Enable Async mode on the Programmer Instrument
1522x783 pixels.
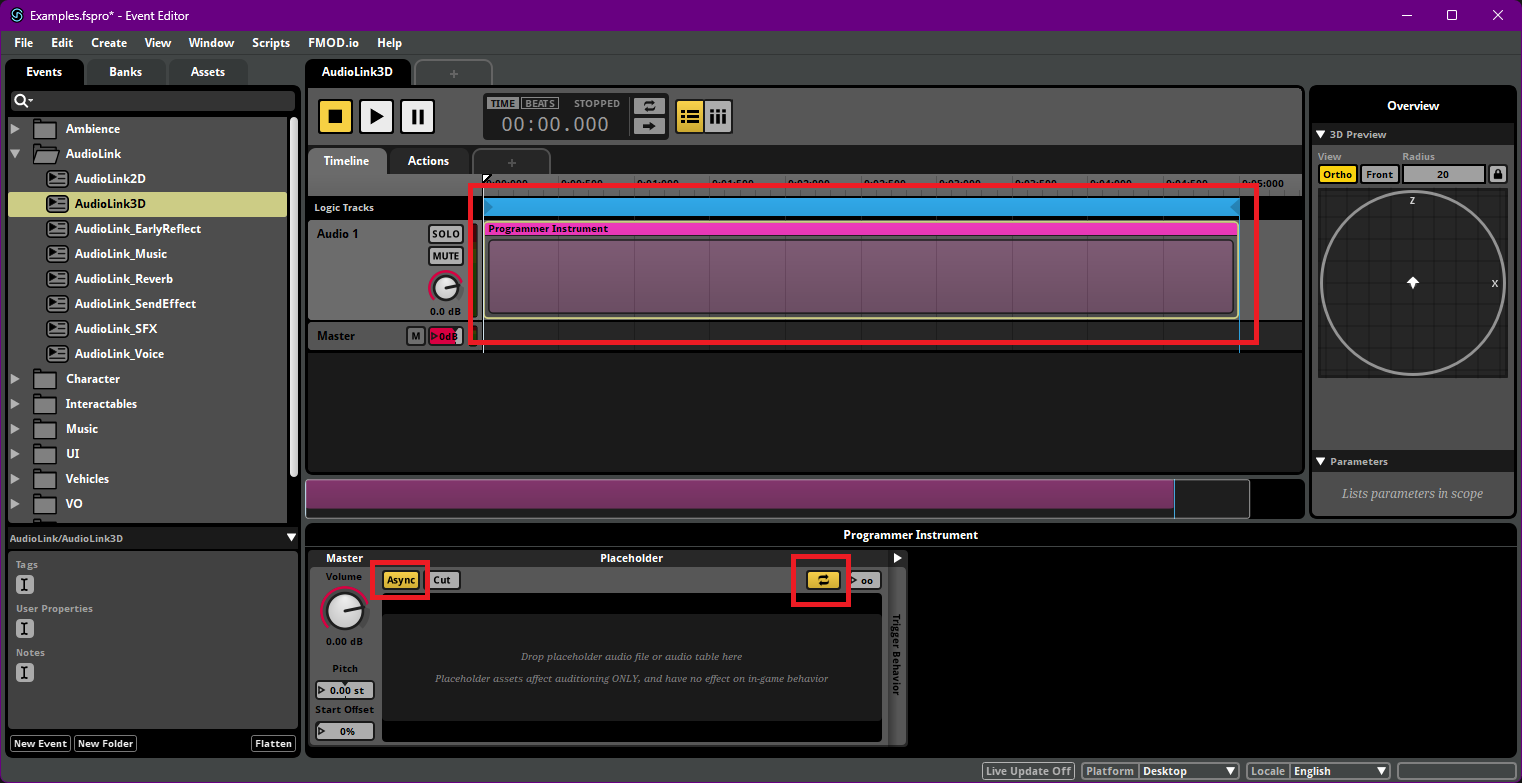(400, 579)
